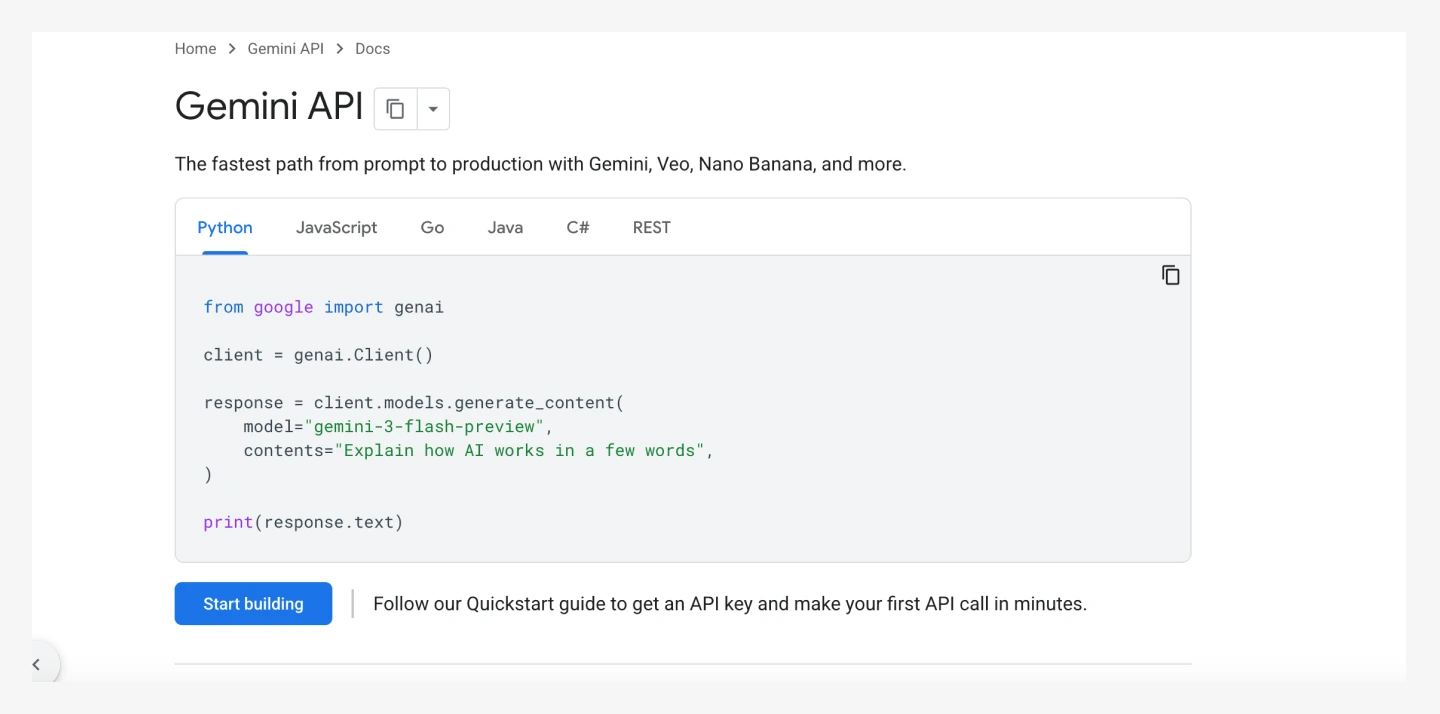Open the dropdown arrow next to the page copy button
Image resolution: width=1440 pixels, height=714 pixels.
[x=433, y=109]
